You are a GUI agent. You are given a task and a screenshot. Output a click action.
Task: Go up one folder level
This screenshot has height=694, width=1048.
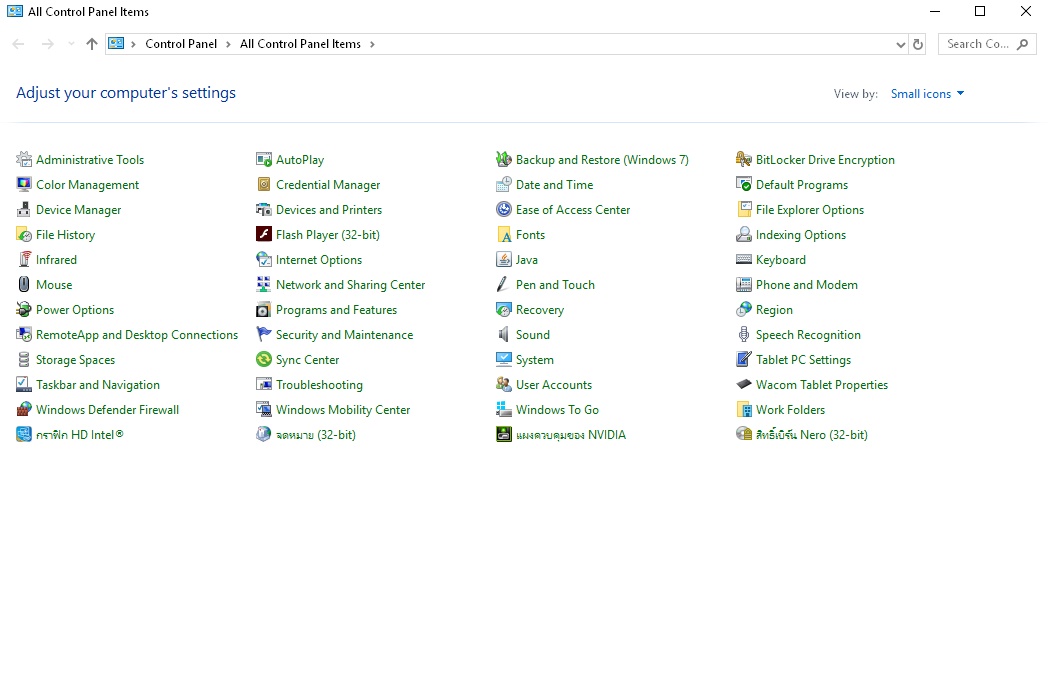[x=92, y=44]
